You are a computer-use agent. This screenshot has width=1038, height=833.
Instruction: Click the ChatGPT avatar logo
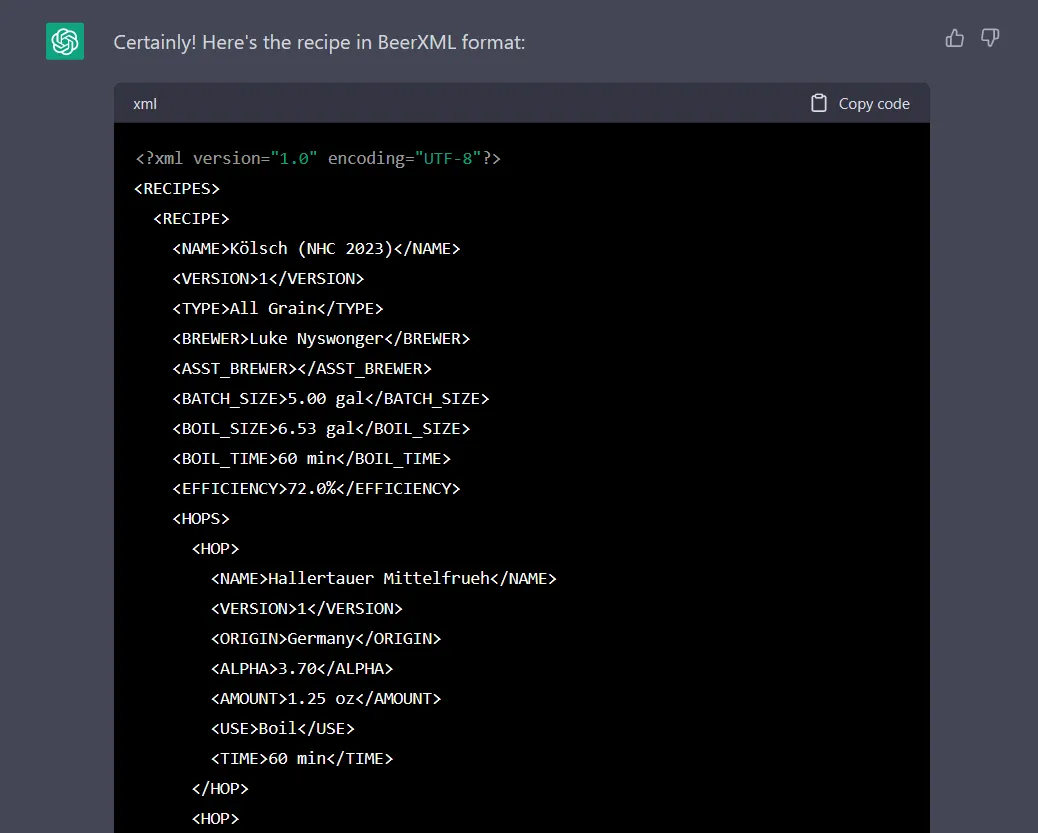pyautogui.click(x=65, y=42)
